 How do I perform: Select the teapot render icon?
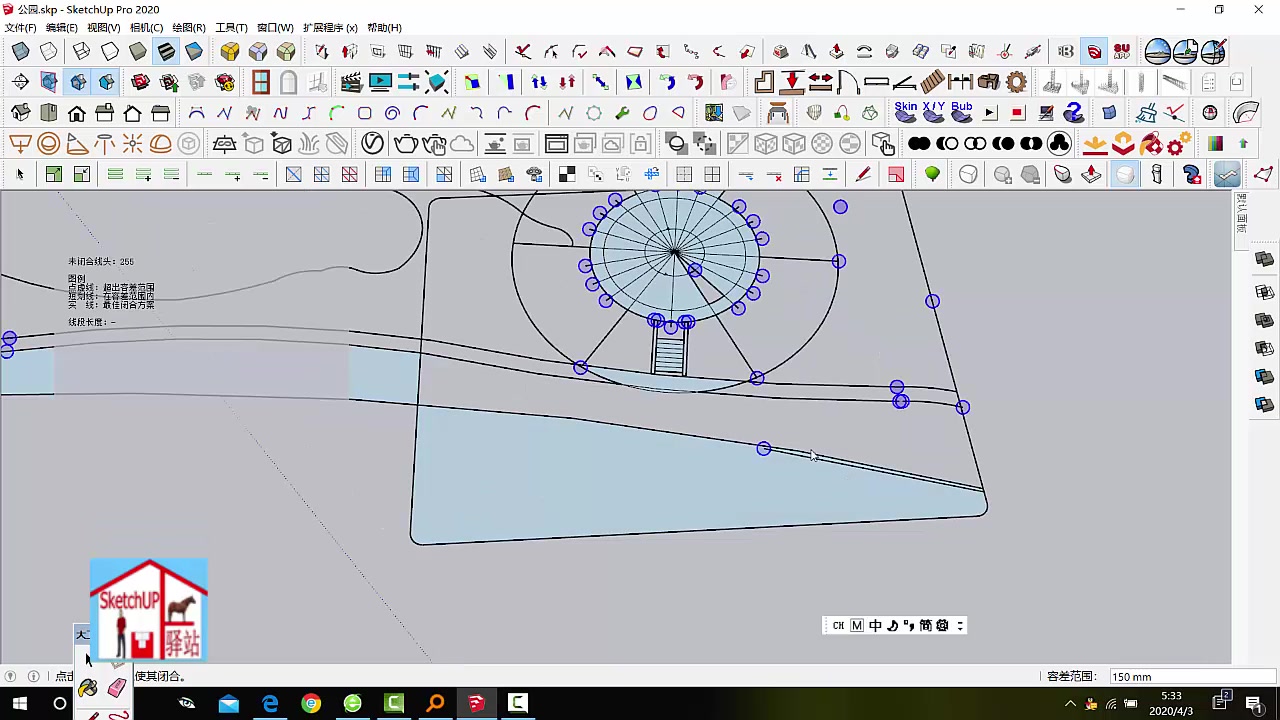coord(408,142)
